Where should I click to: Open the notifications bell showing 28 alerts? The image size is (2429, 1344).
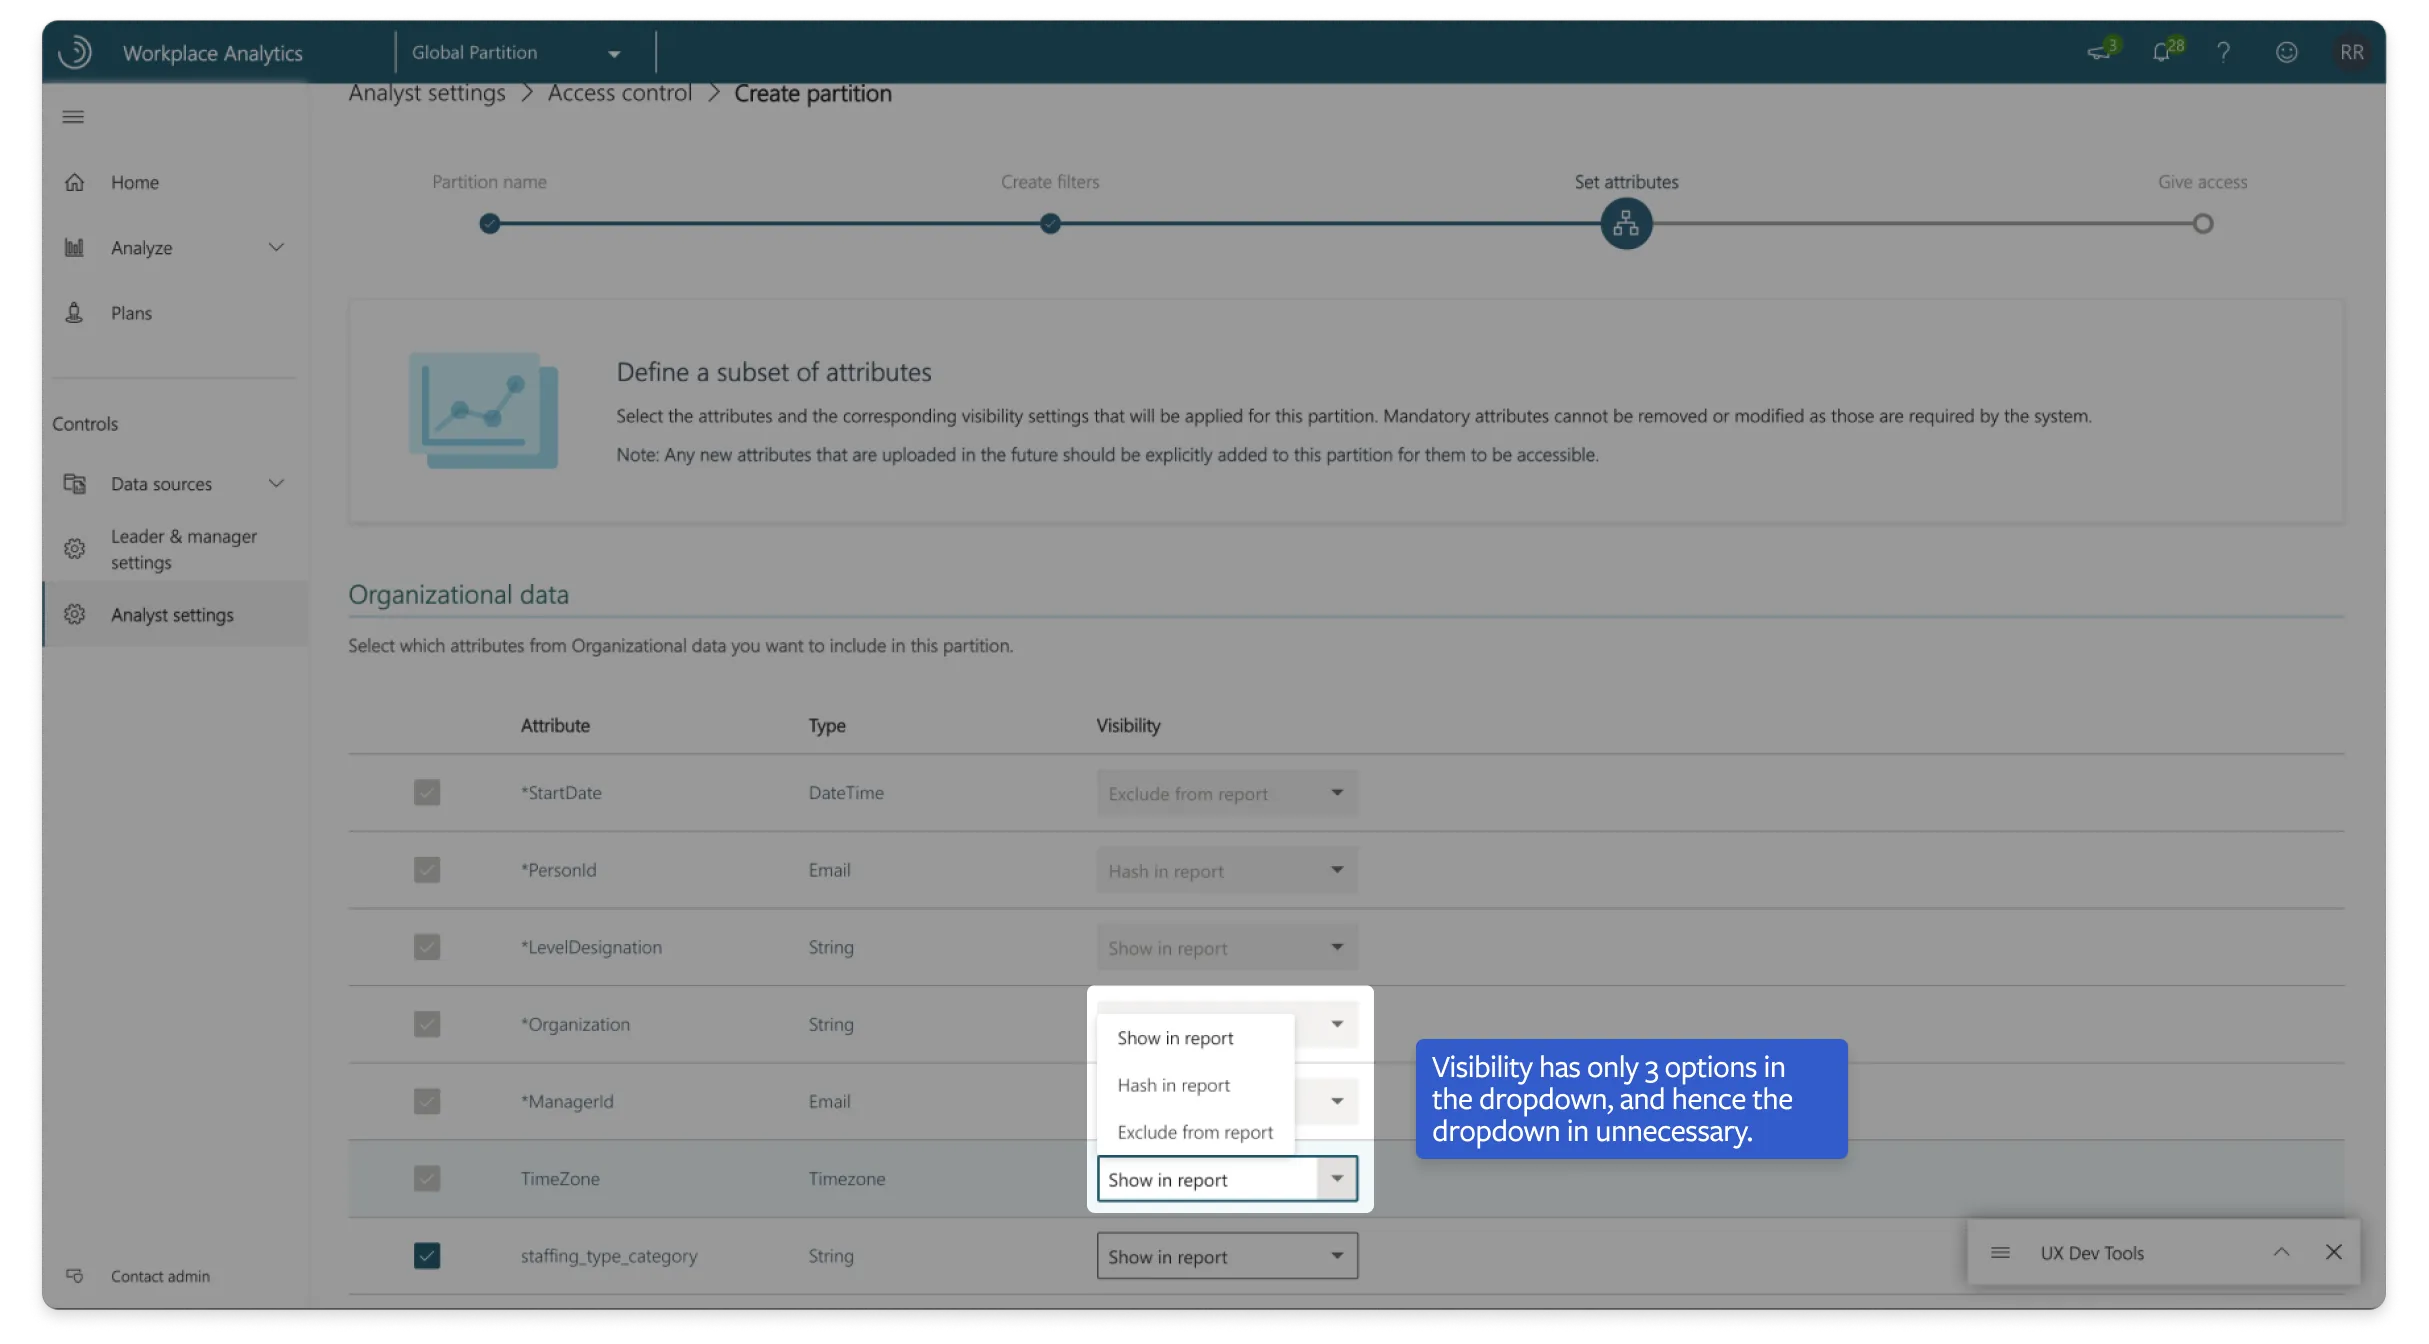pyautogui.click(x=2163, y=51)
